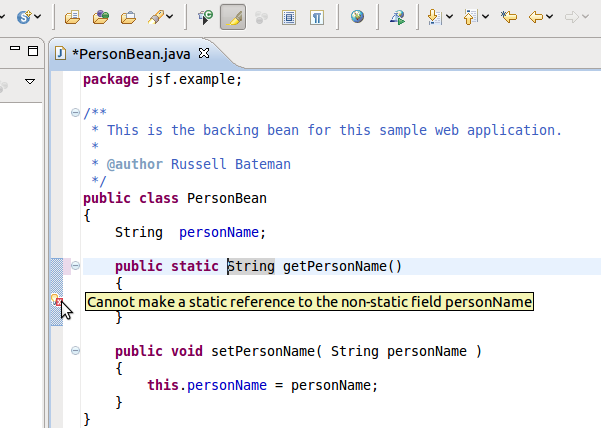The image size is (601, 428).
Task: Click the 'Cannot make a static reference' tooltip
Action: 309,302
